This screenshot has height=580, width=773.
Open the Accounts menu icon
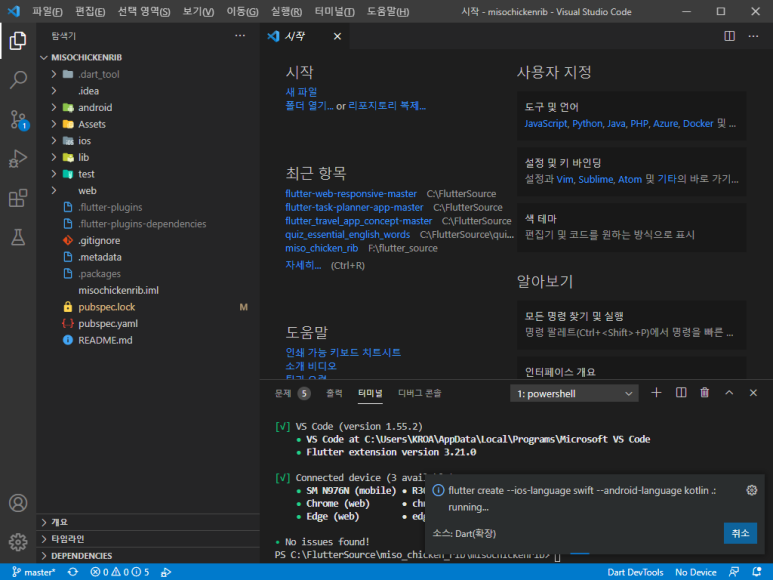[18, 503]
